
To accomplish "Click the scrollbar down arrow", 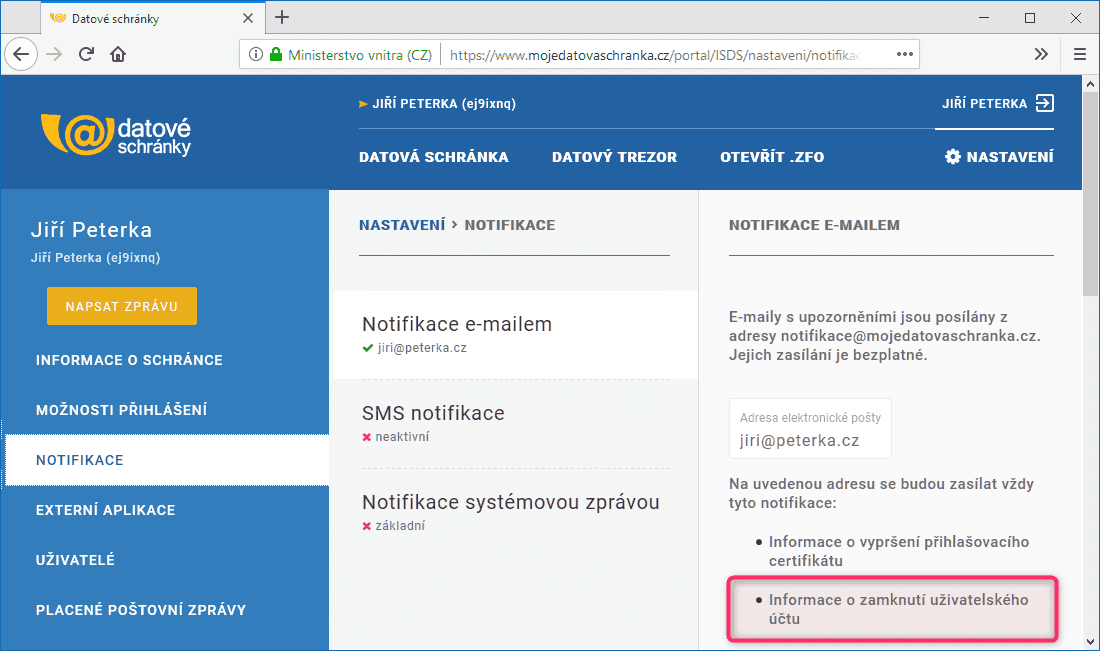I will pyautogui.click(x=1090, y=642).
